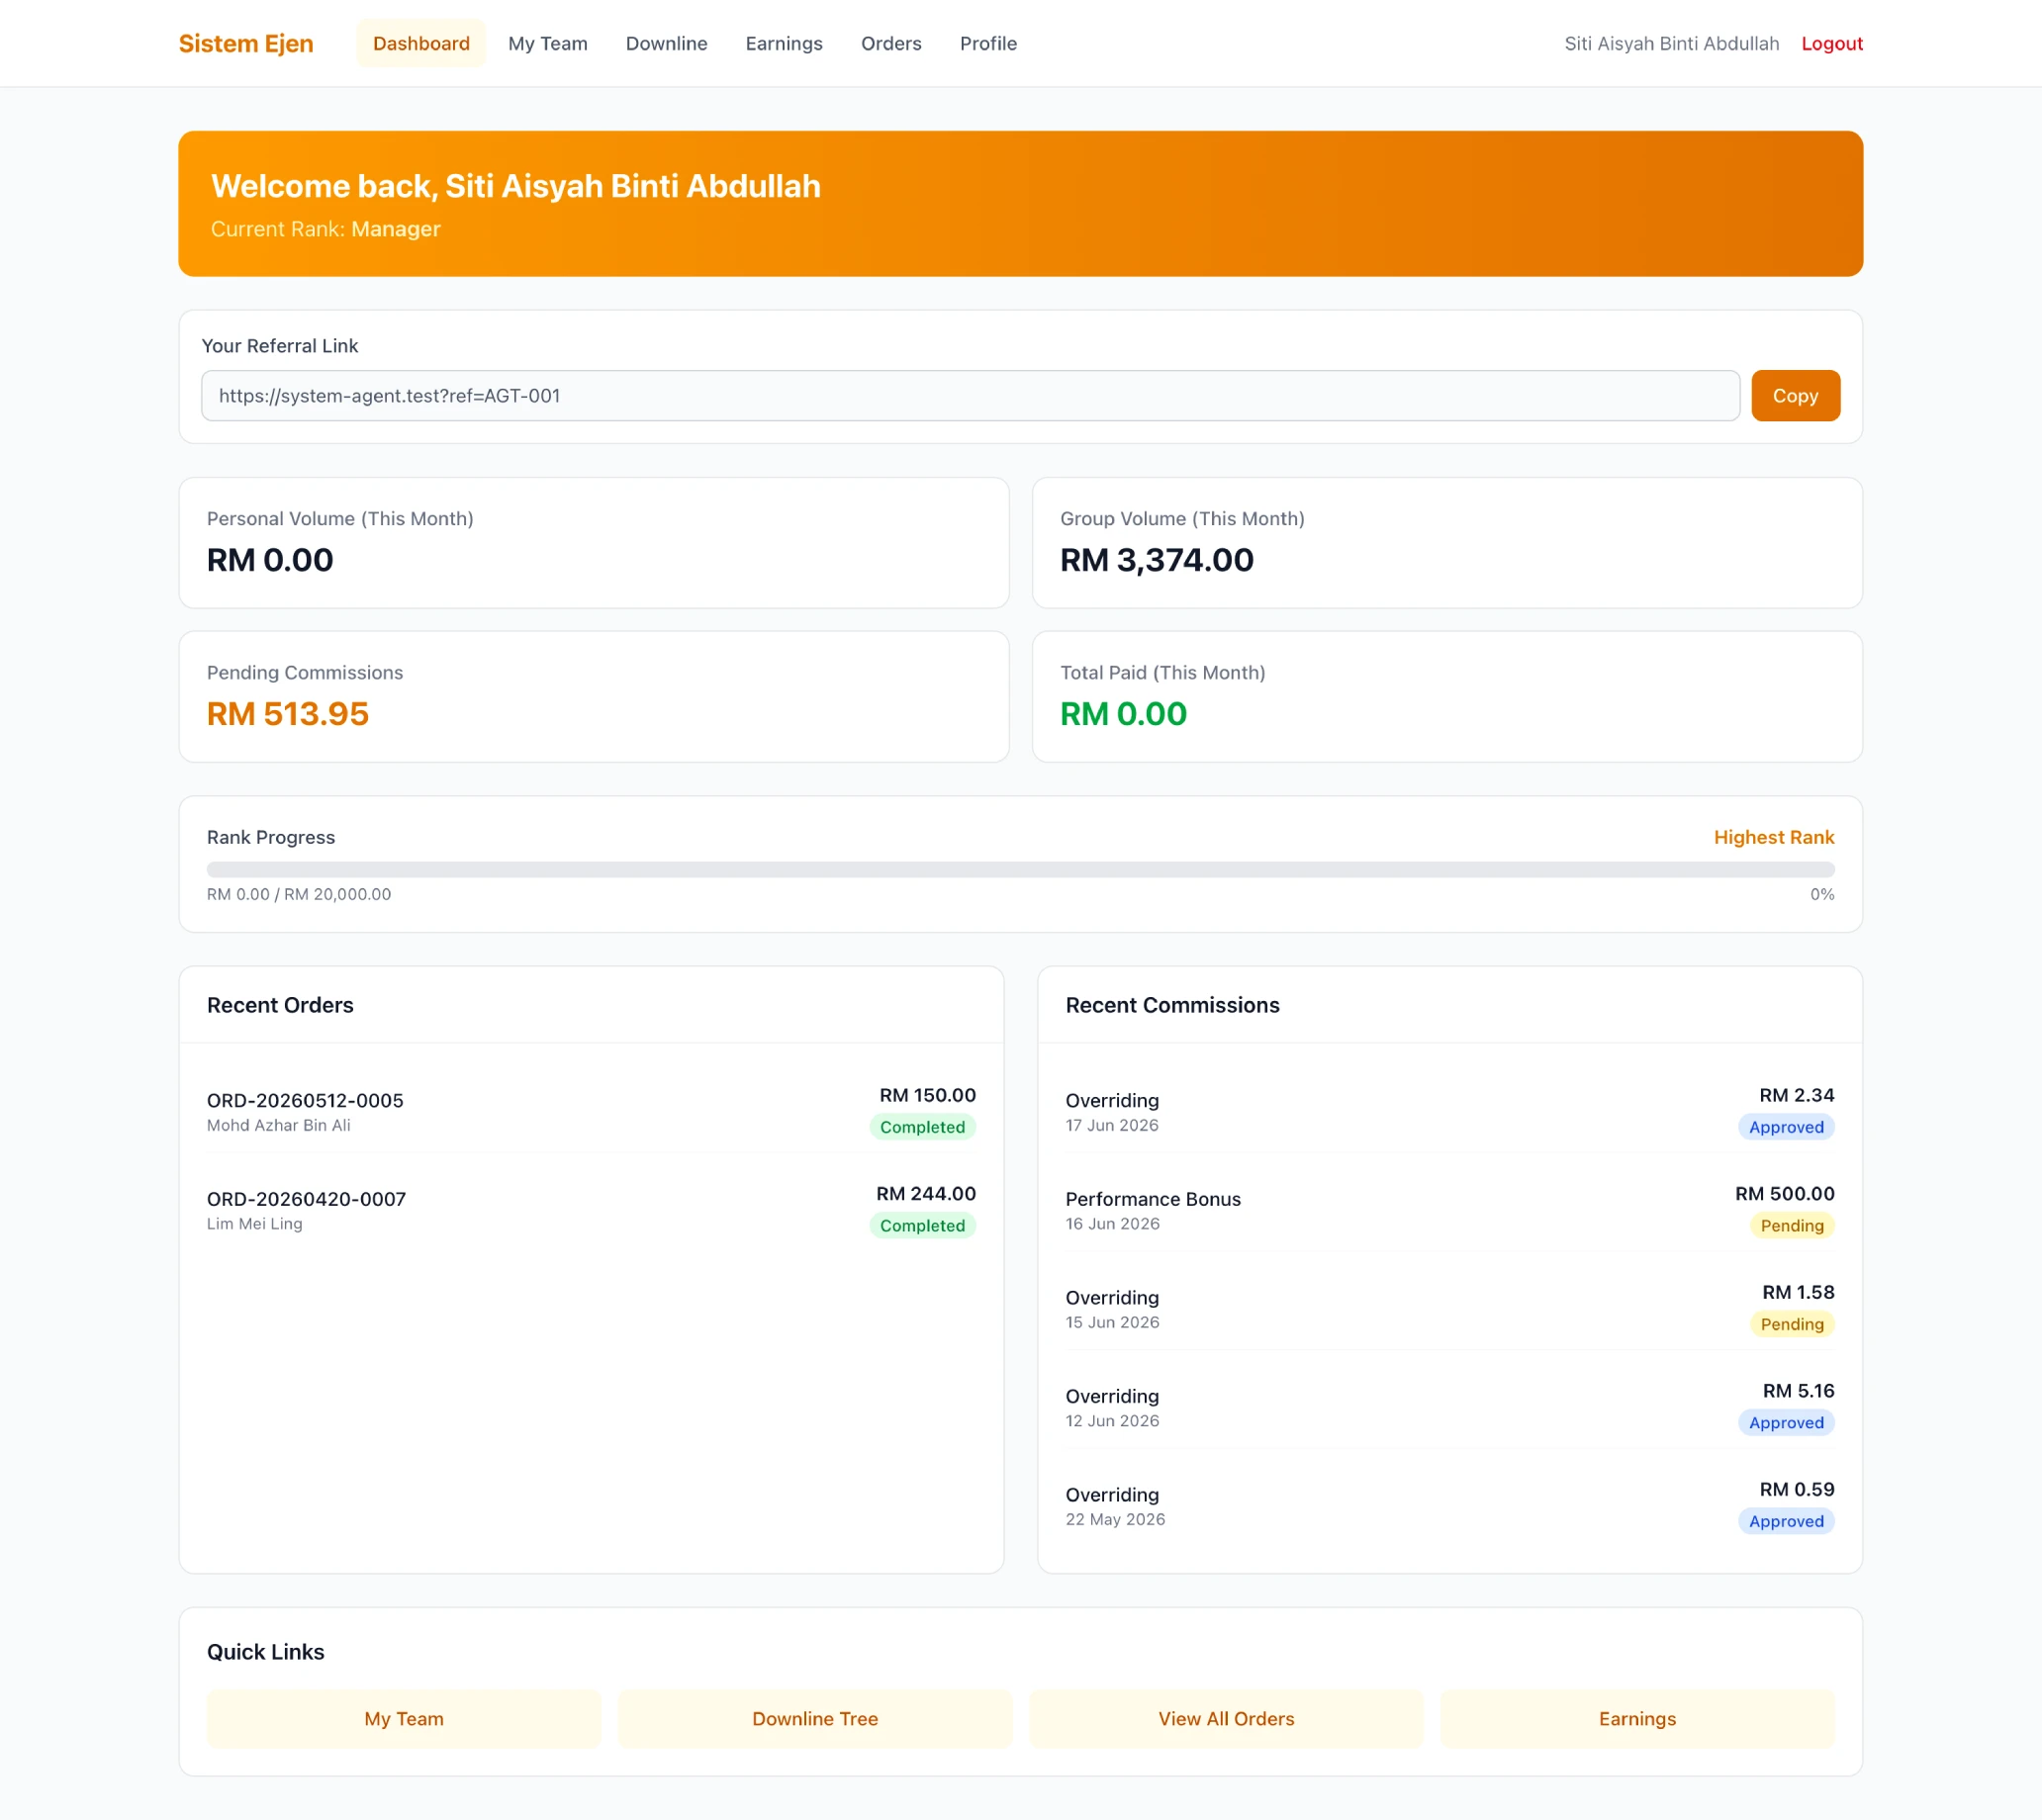Screen dimensions: 2042x1820
Task: Click the Completed badge for RM 244.00 order
Action: pyautogui.click(x=922, y=1225)
